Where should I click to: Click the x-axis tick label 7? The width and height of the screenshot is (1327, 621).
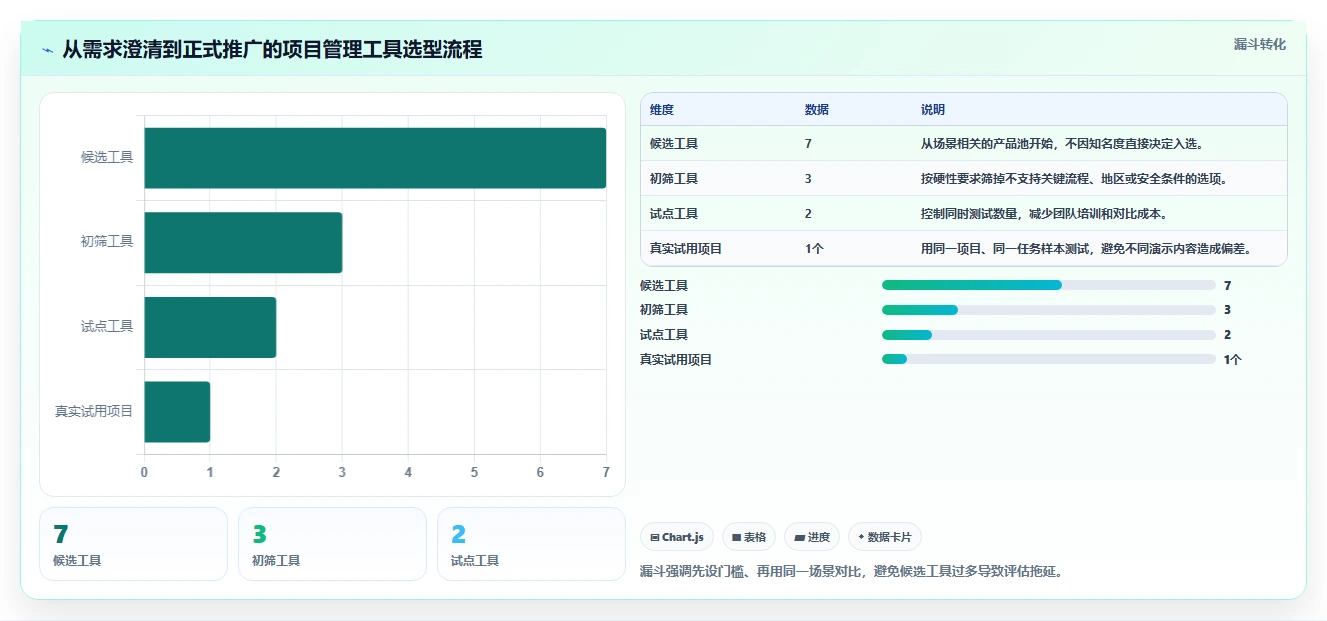tap(606, 472)
